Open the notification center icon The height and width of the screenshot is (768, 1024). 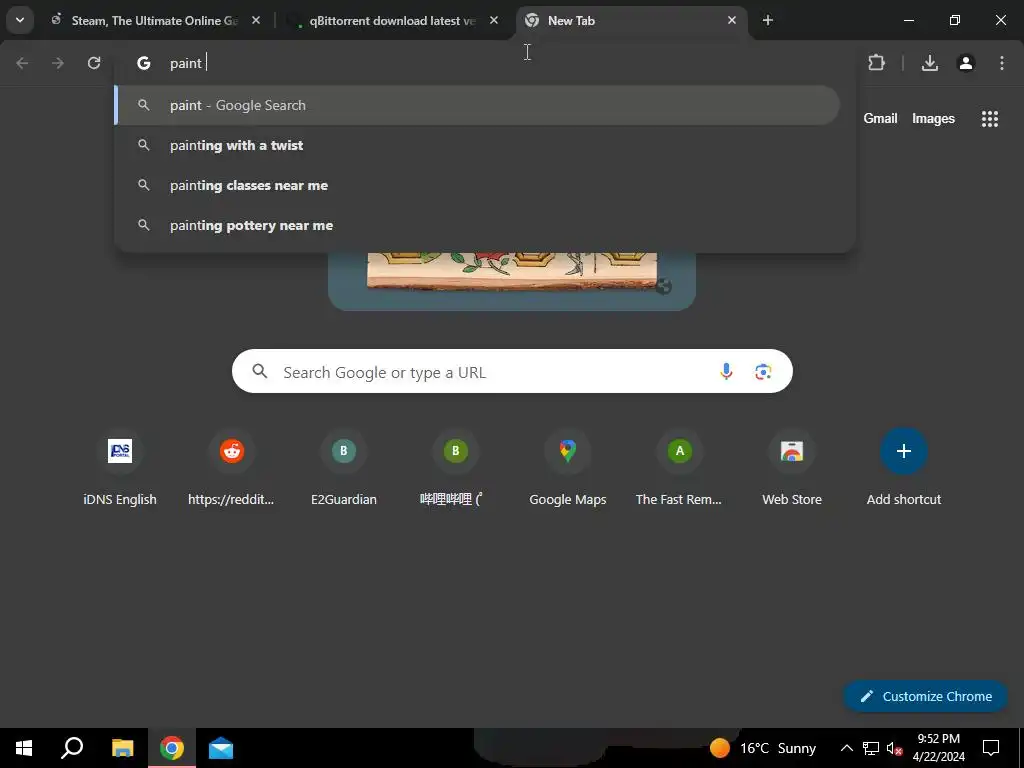click(991, 748)
